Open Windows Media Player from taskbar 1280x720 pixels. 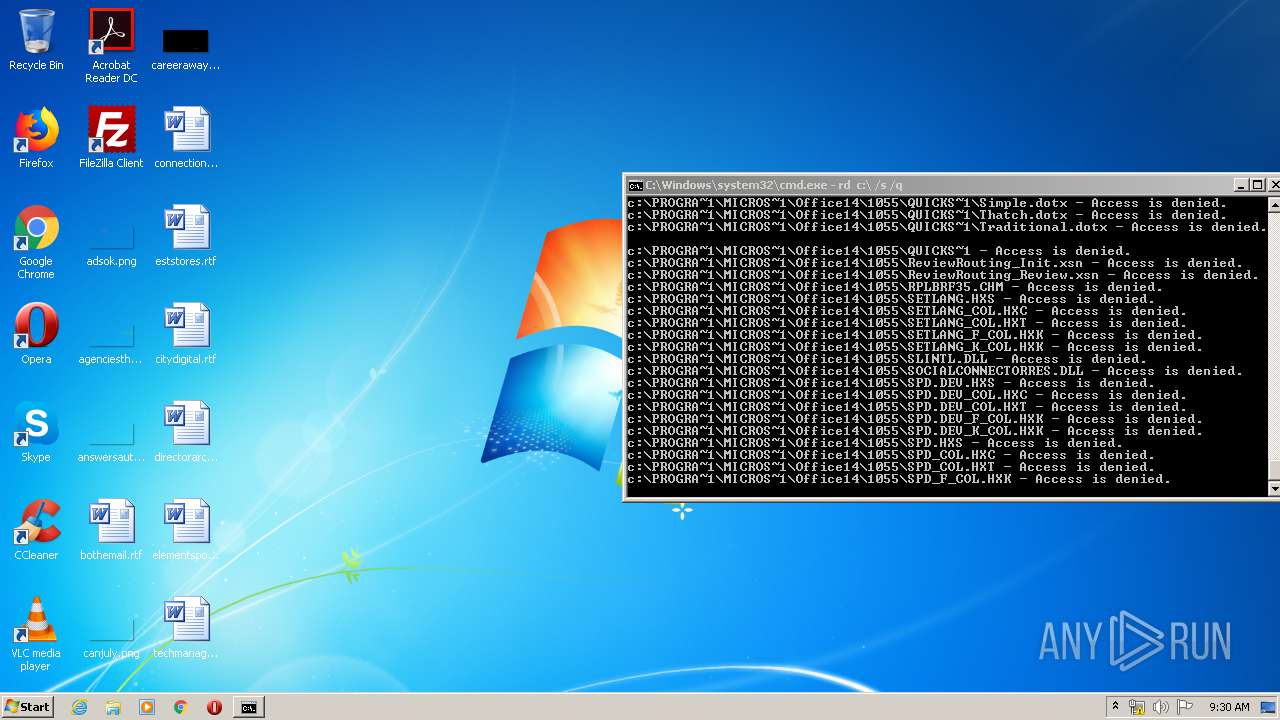(x=147, y=707)
